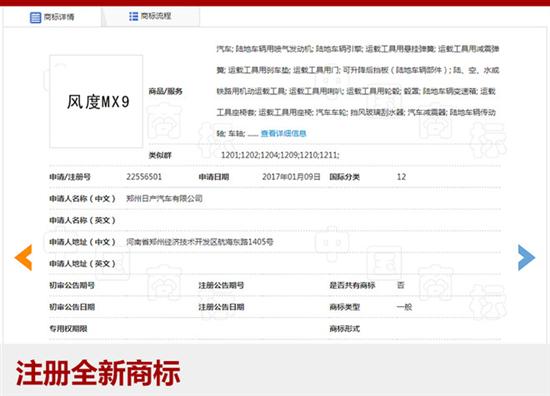The image size is (550, 396).
Task: Go to next record with blue arrow
Action: (526, 257)
